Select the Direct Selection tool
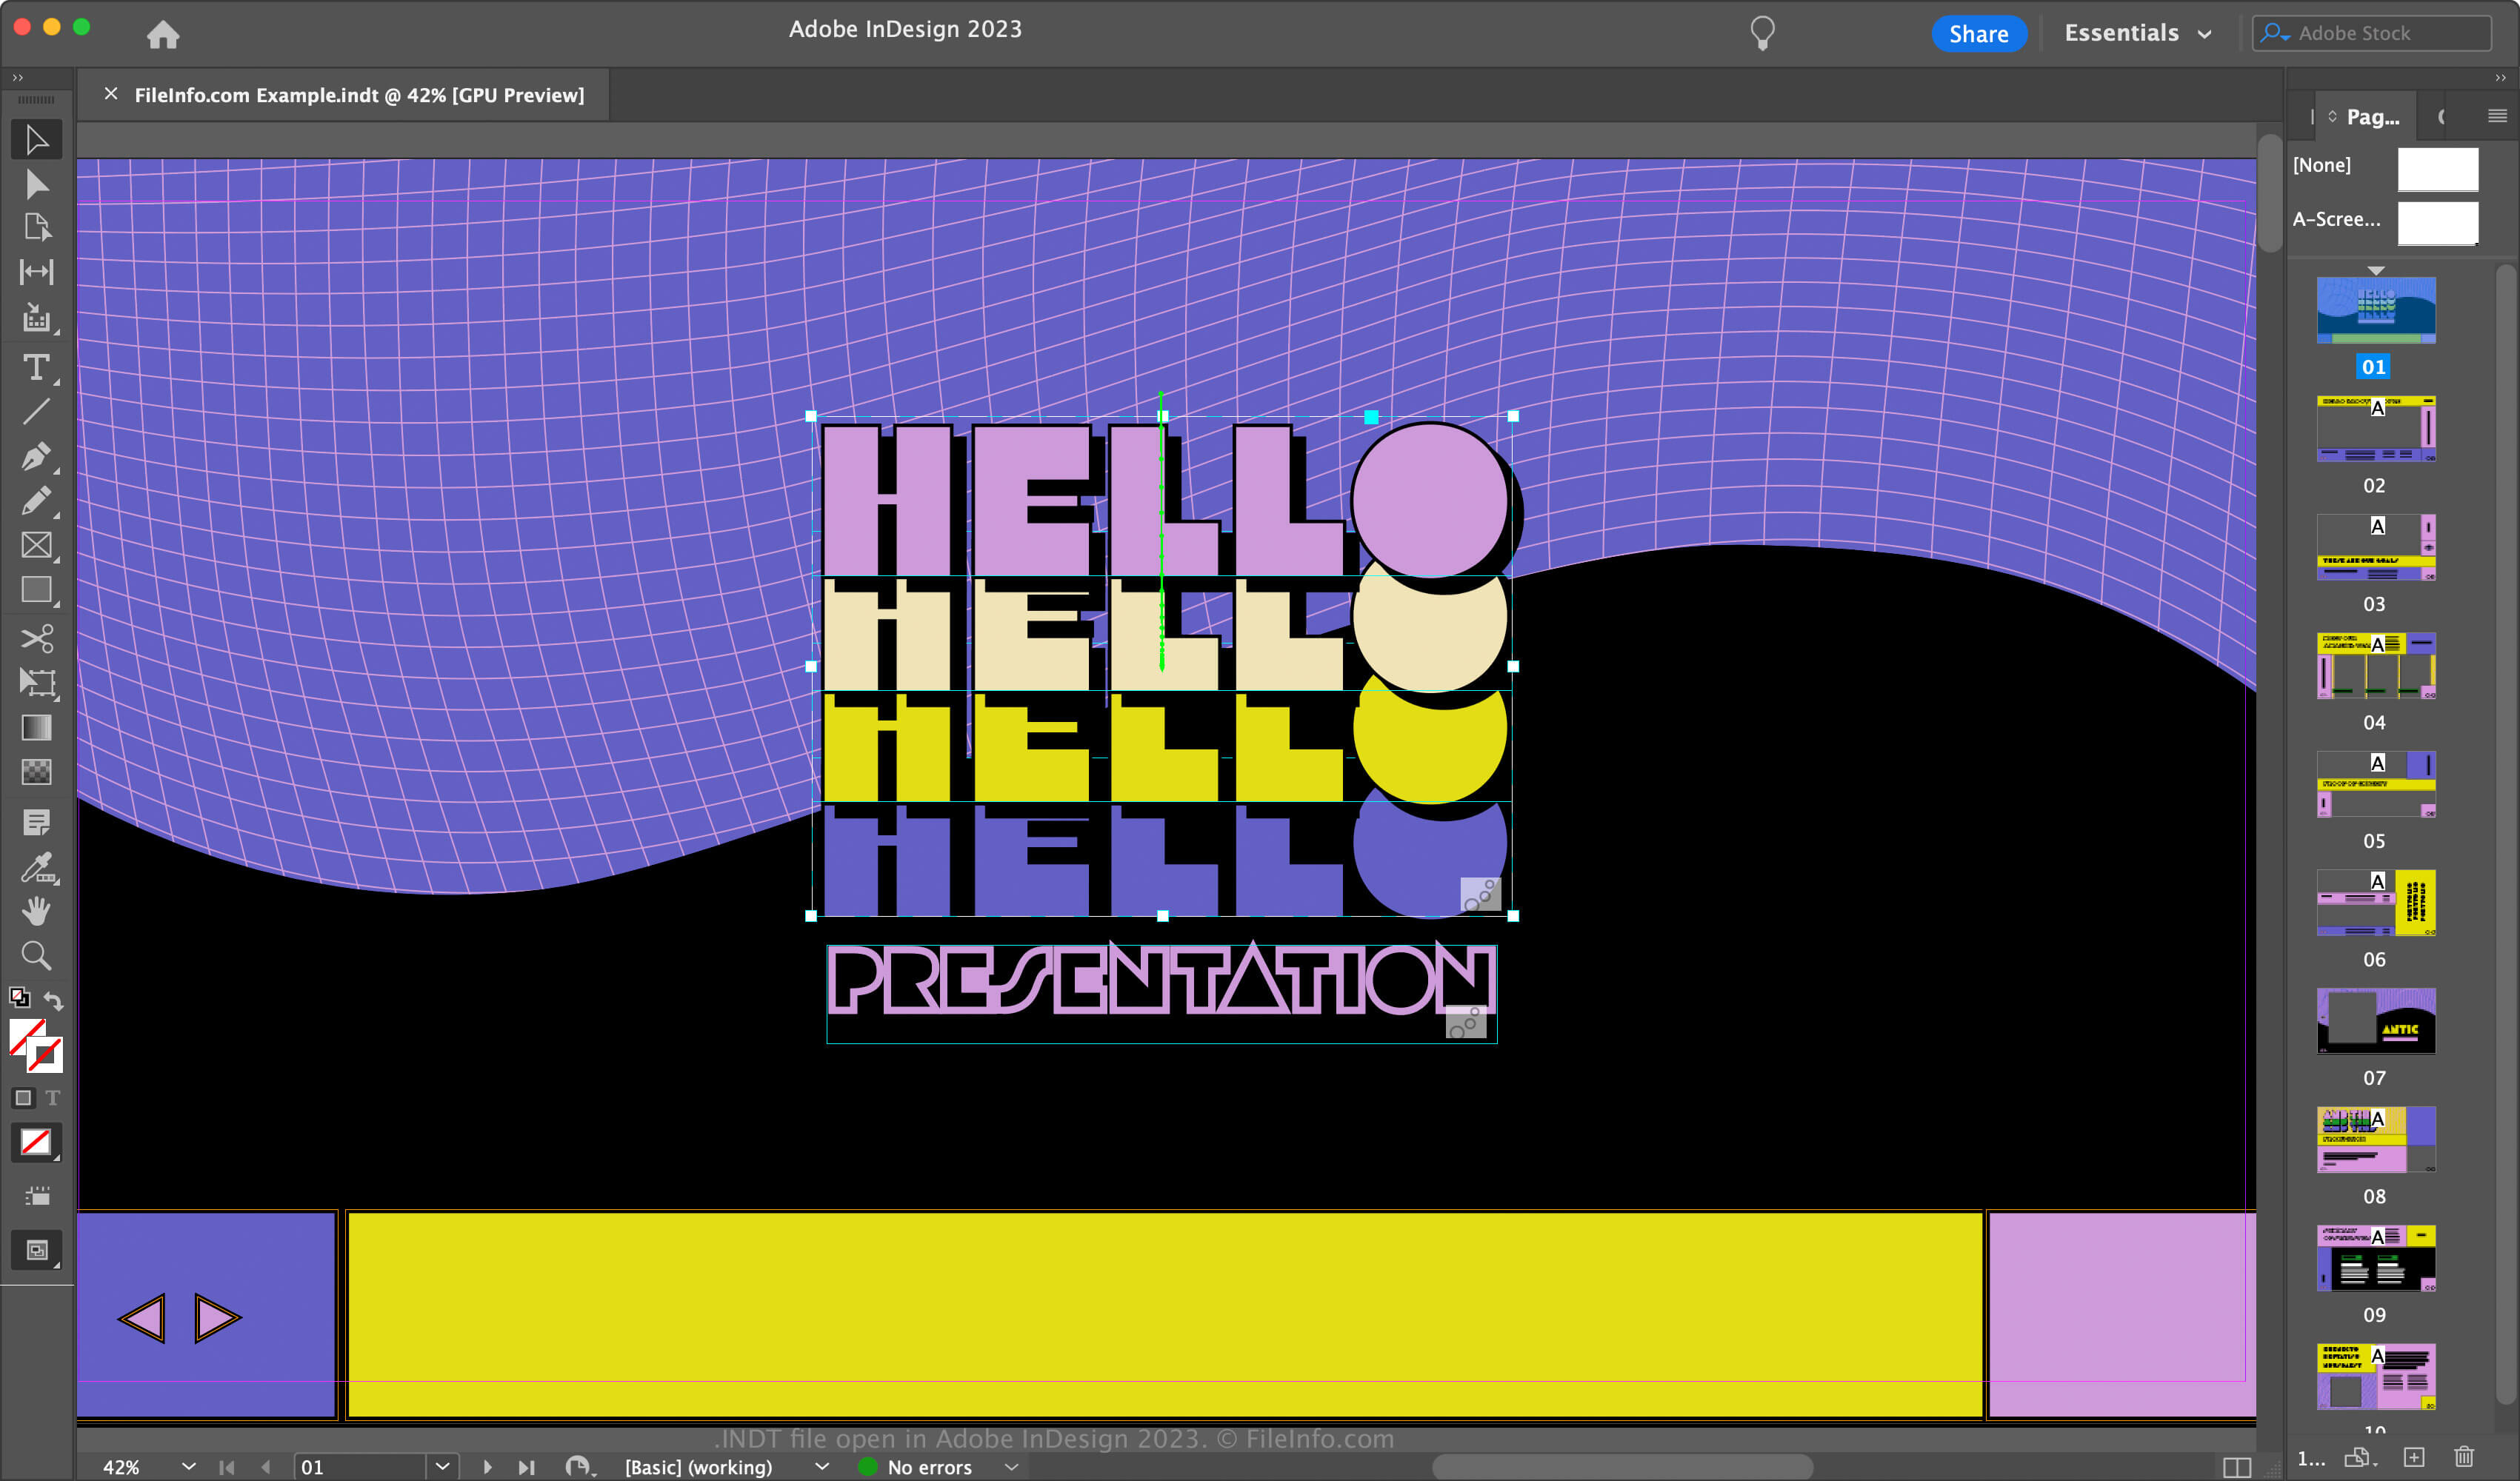2520x1481 pixels. pos(37,184)
